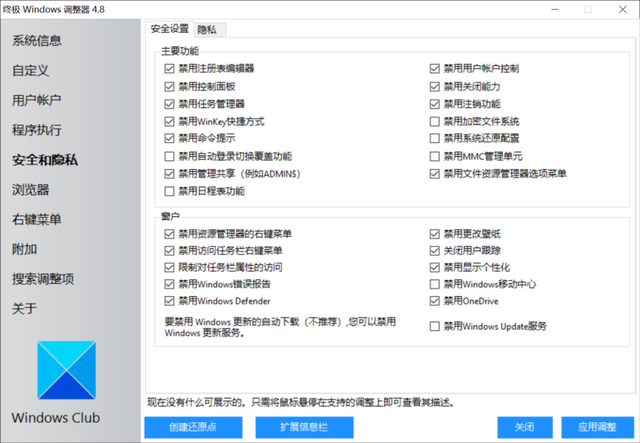Uncheck 禁用WinKey快捷方式

pos(169,121)
